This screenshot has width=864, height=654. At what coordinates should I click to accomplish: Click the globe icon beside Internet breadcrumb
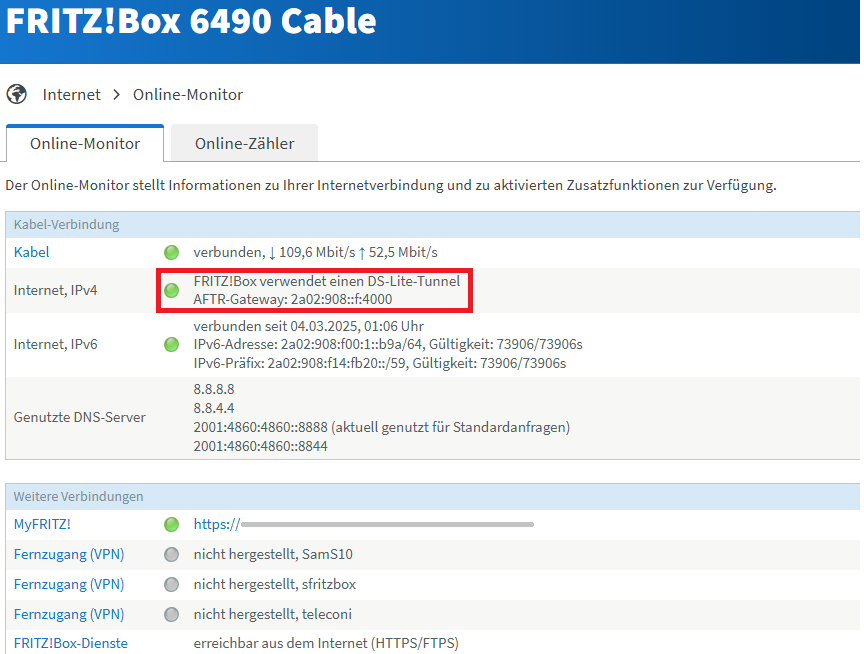click(17, 94)
